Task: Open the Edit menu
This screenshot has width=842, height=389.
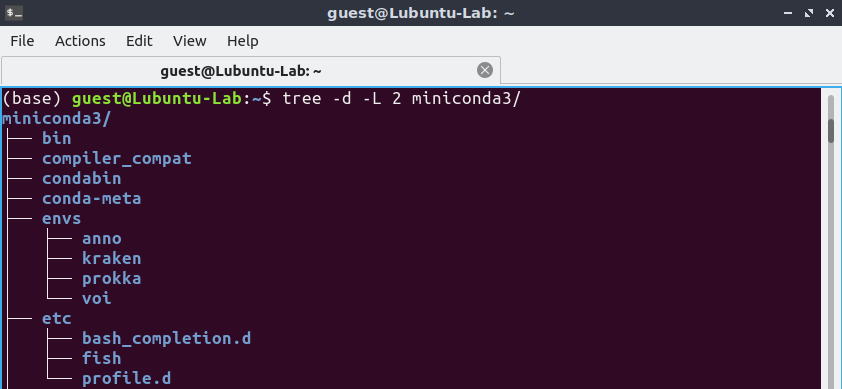Action: pos(139,41)
